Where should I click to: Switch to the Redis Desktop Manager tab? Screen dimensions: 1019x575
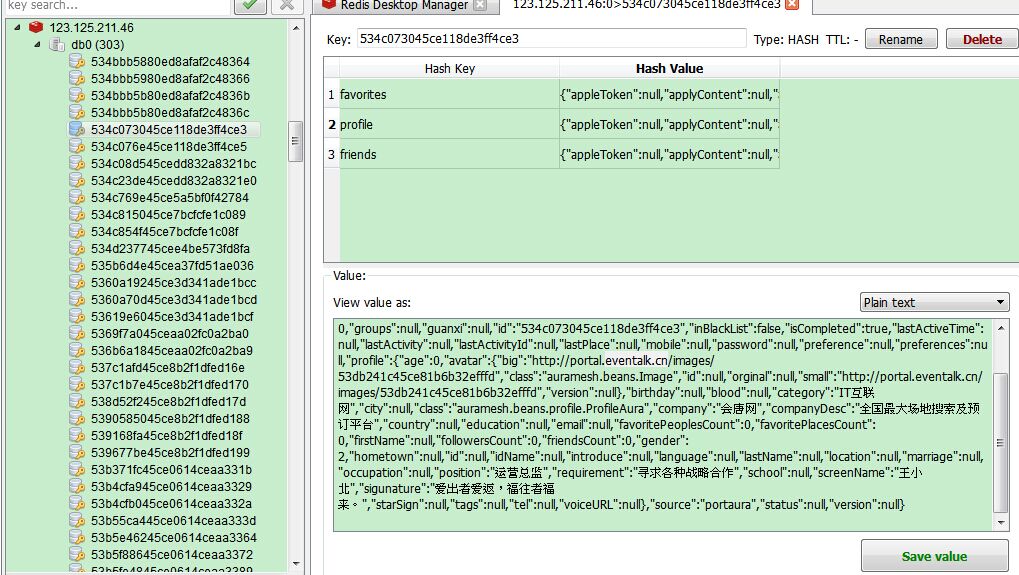404,5
